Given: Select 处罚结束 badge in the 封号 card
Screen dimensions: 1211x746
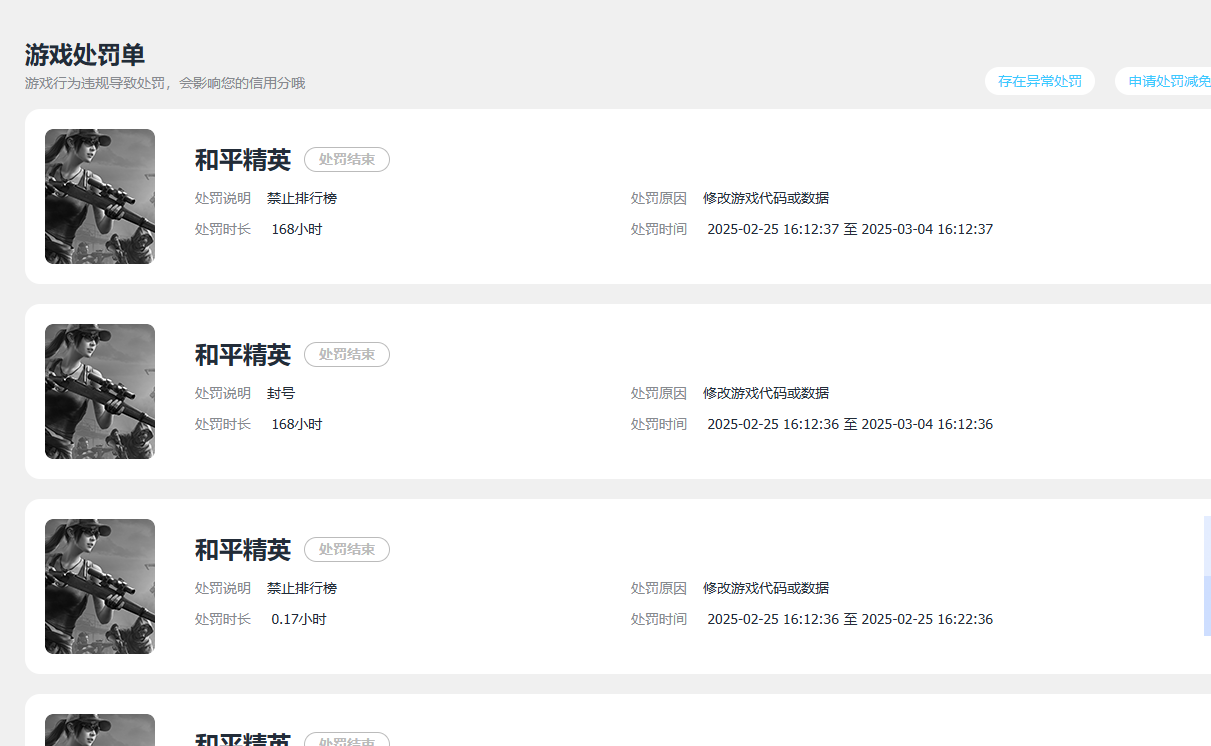Looking at the screenshot, I should tap(347, 354).
